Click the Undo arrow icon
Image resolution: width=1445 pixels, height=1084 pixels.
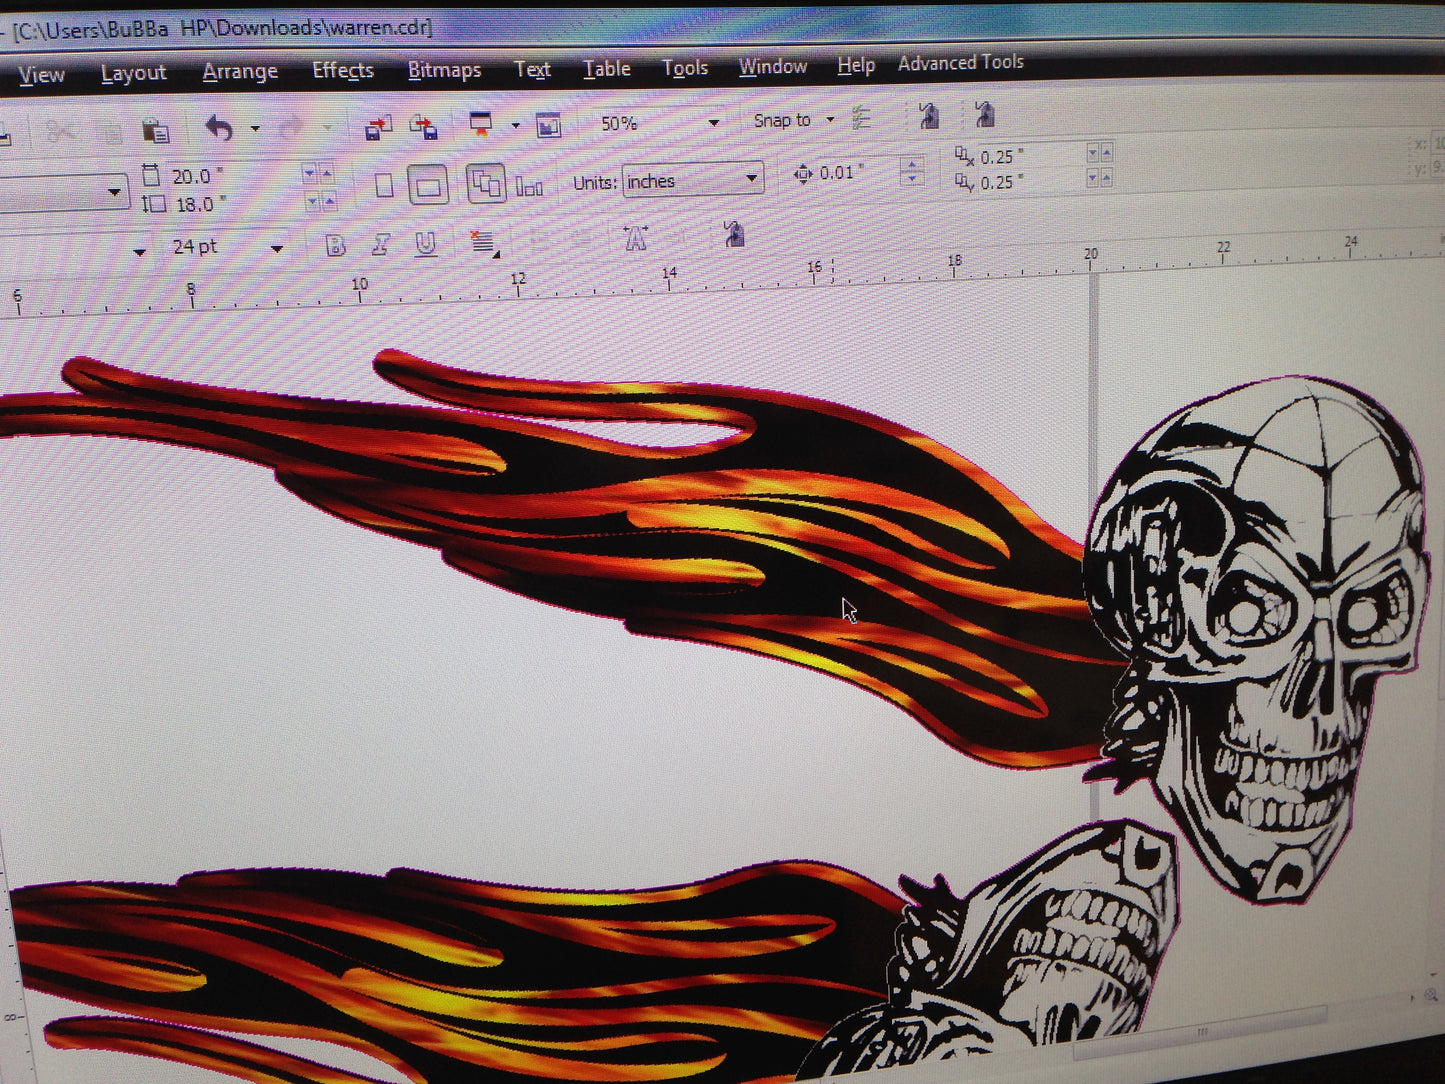coord(220,128)
